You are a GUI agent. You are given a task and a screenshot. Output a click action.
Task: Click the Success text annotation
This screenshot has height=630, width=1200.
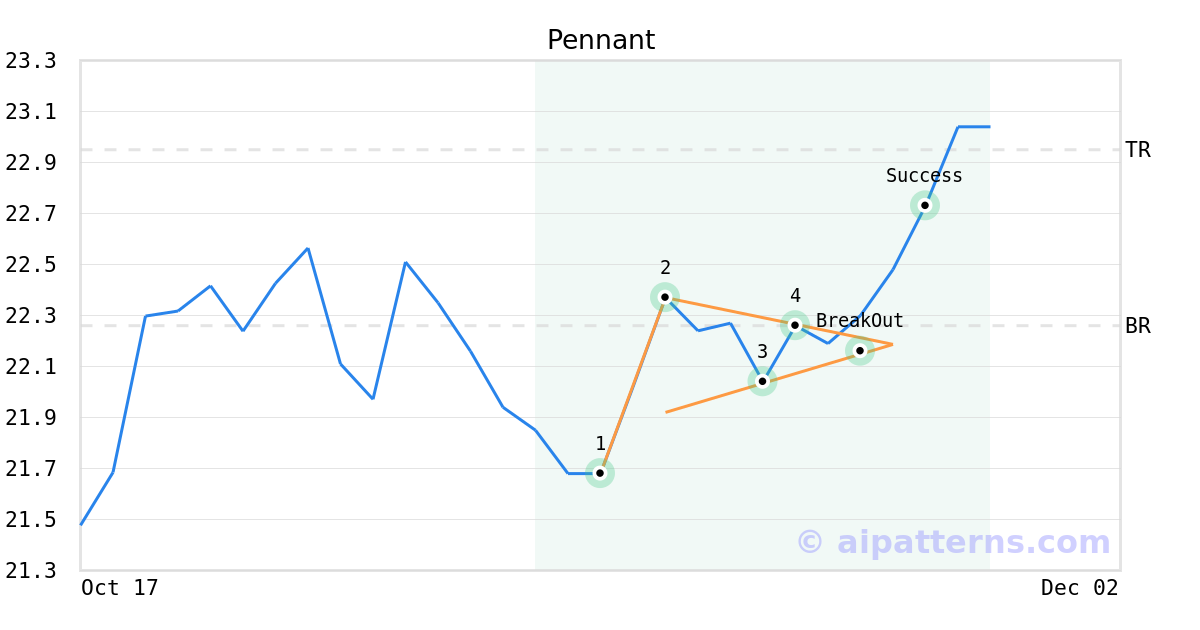pyautogui.click(x=924, y=176)
